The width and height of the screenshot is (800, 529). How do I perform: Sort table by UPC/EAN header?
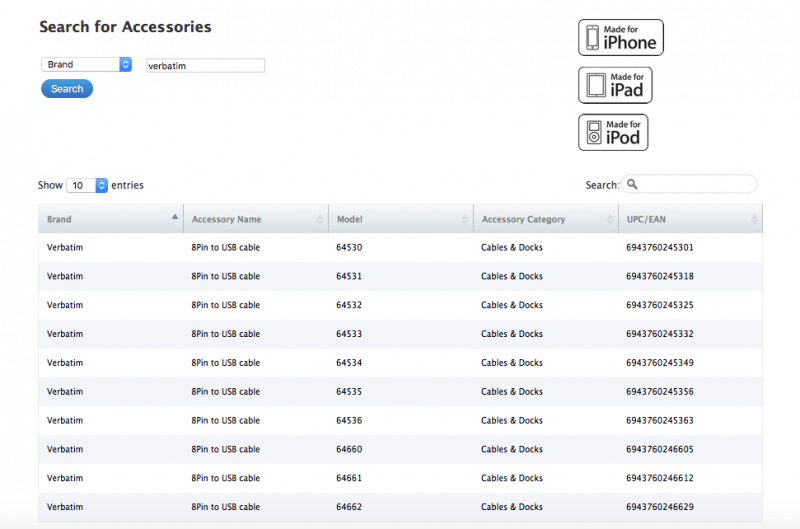[690, 219]
